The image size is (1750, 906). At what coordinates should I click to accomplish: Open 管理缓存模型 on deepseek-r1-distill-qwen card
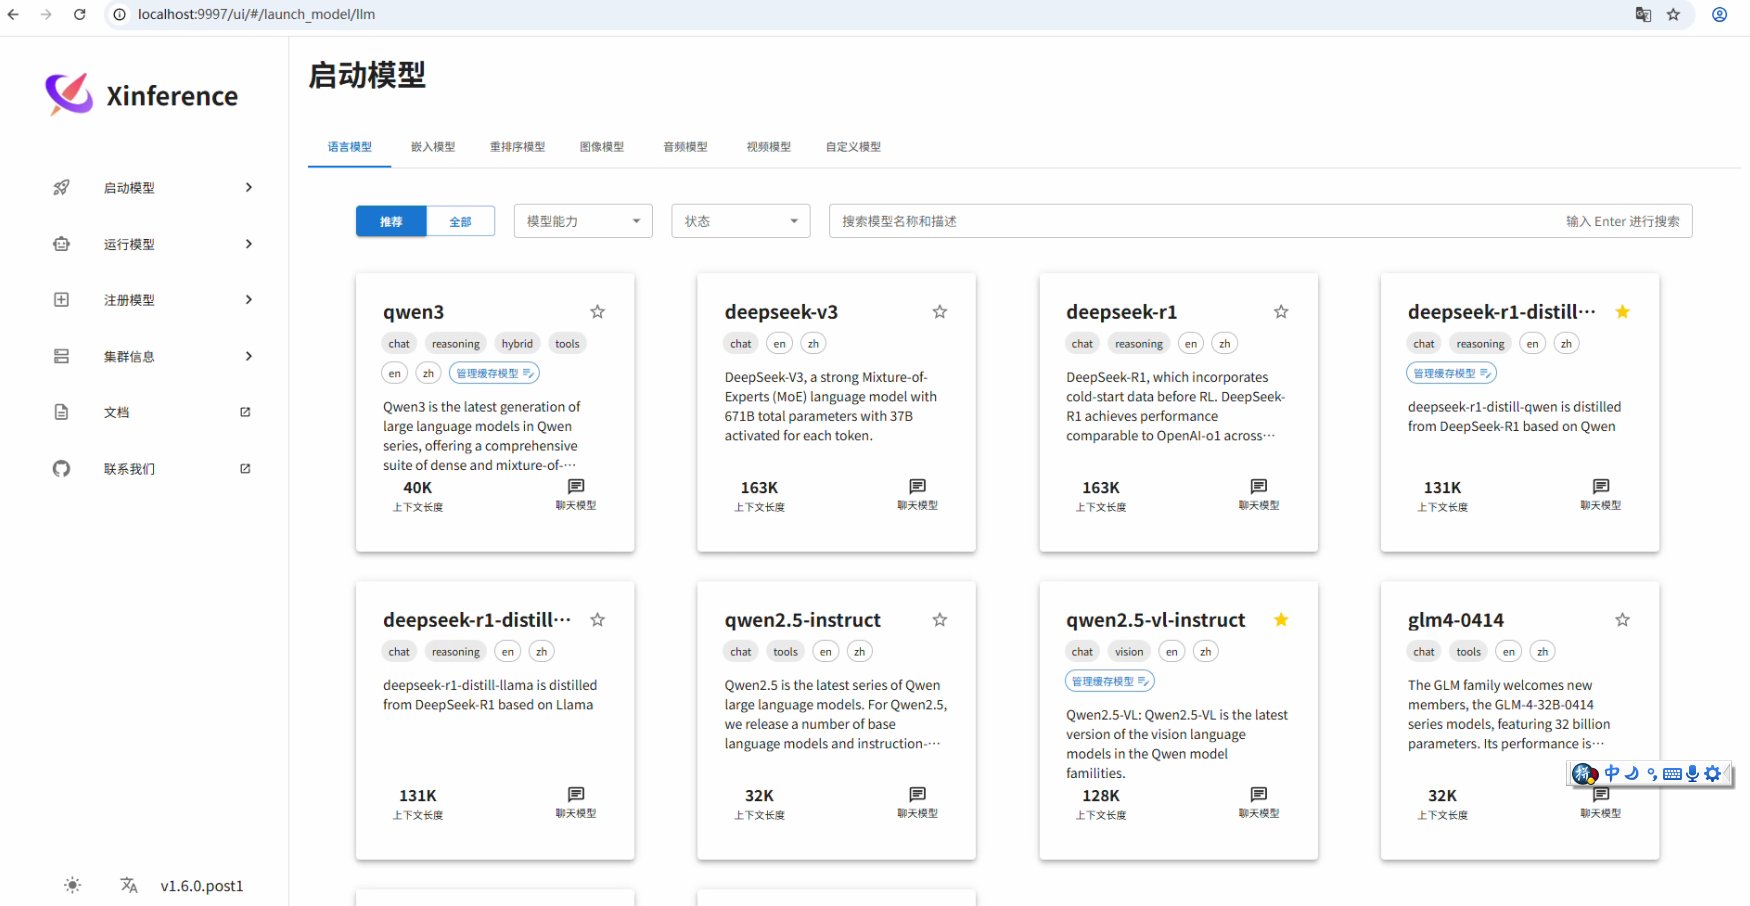(1452, 373)
